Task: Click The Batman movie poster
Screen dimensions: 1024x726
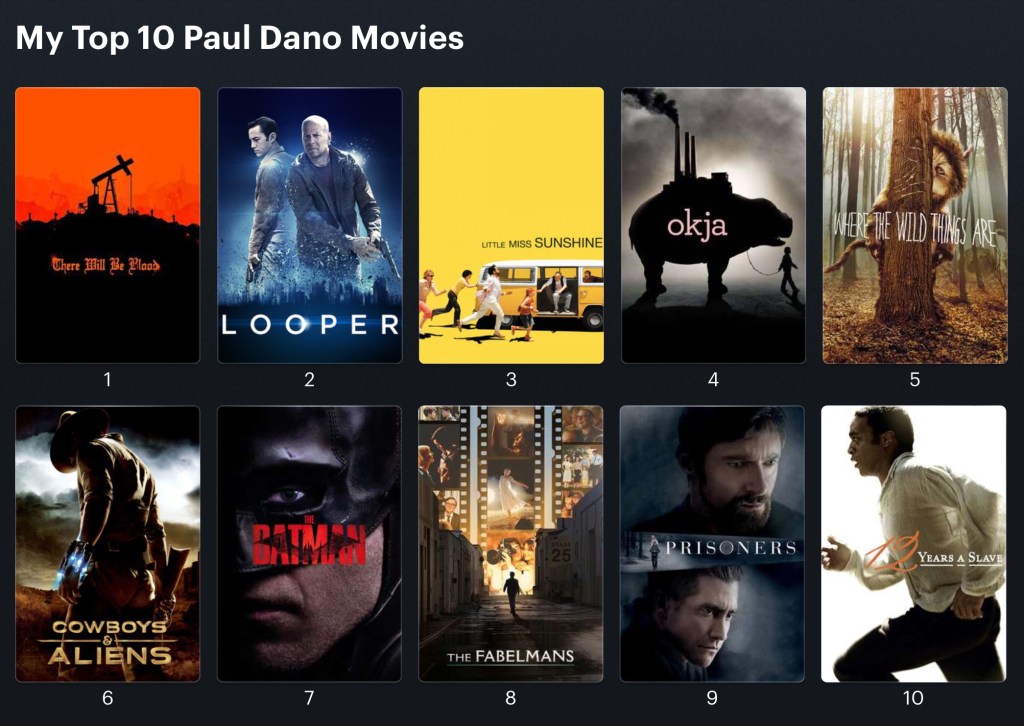Action: (x=310, y=544)
